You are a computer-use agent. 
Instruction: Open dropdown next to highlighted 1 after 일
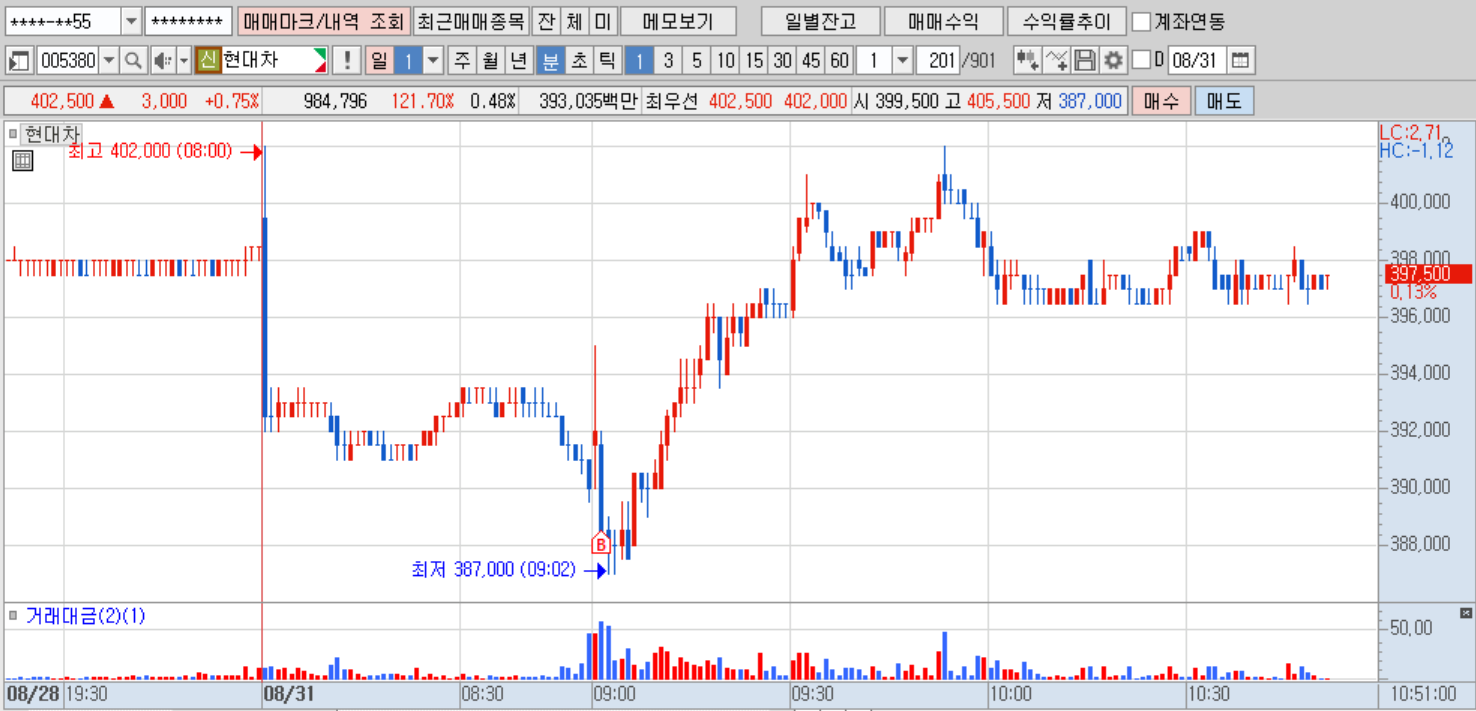[433, 61]
